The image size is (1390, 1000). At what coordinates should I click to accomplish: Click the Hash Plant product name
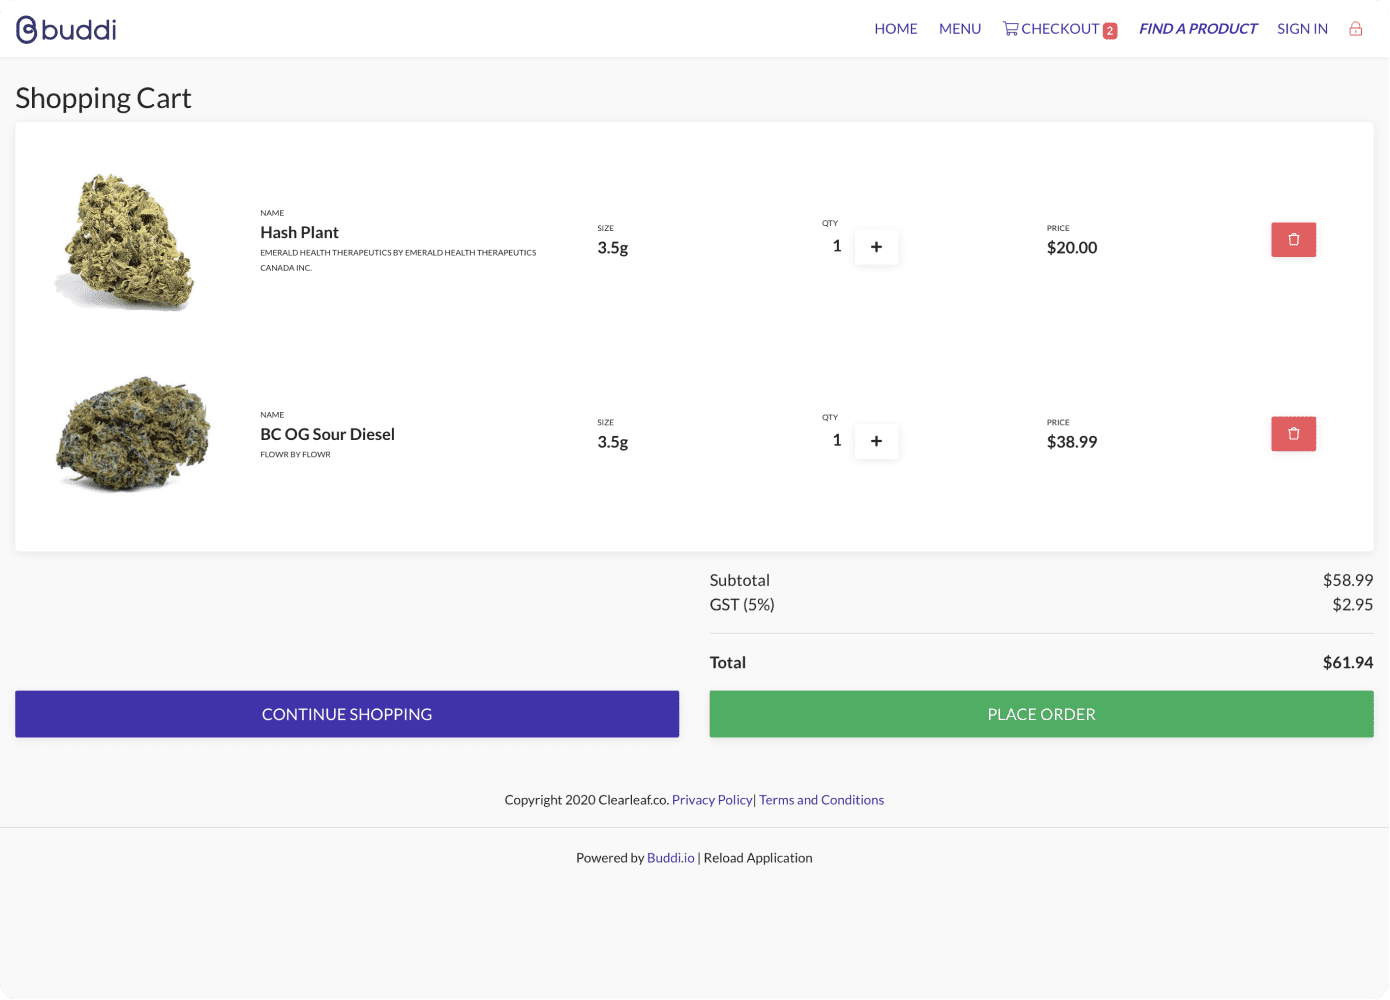pos(299,232)
